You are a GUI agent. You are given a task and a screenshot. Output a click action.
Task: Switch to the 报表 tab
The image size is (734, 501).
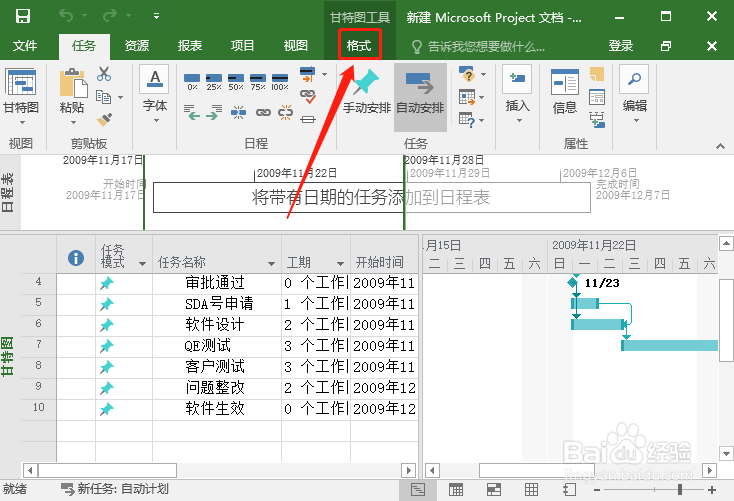click(x=190, y=46)
